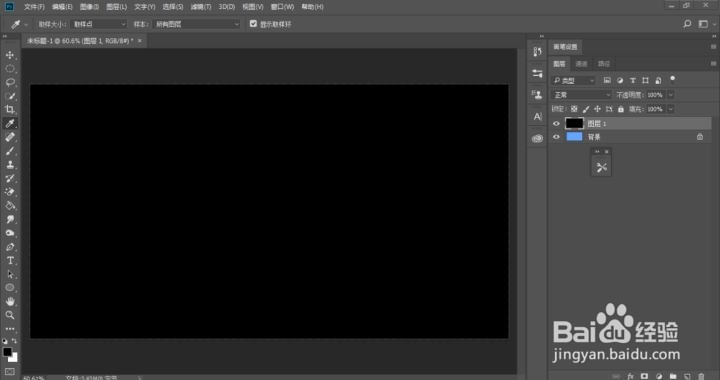Toggle shape layer filter
The height and width of the screenshot is (380, 720).
click(x=645, y=80)
